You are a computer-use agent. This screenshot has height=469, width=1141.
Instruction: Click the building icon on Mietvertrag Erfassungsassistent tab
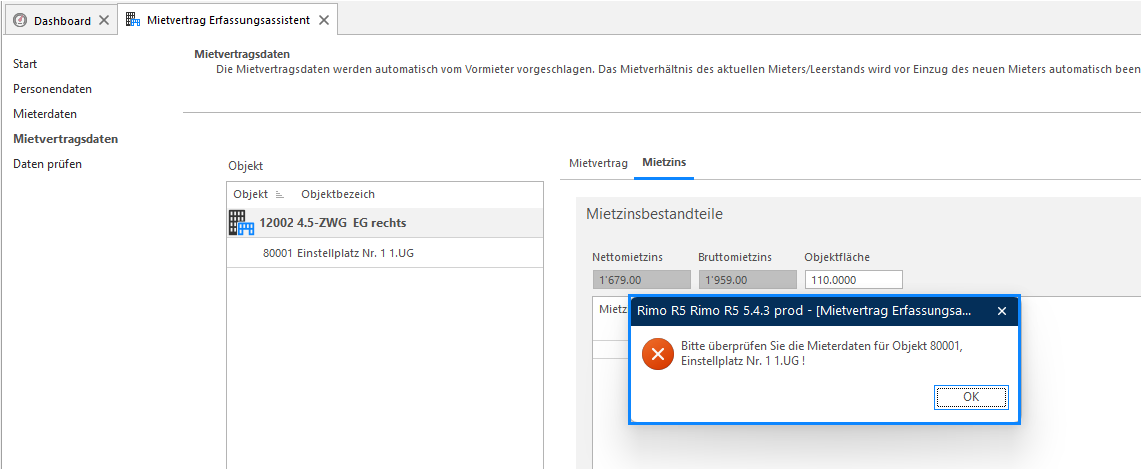tap(133, 20)
